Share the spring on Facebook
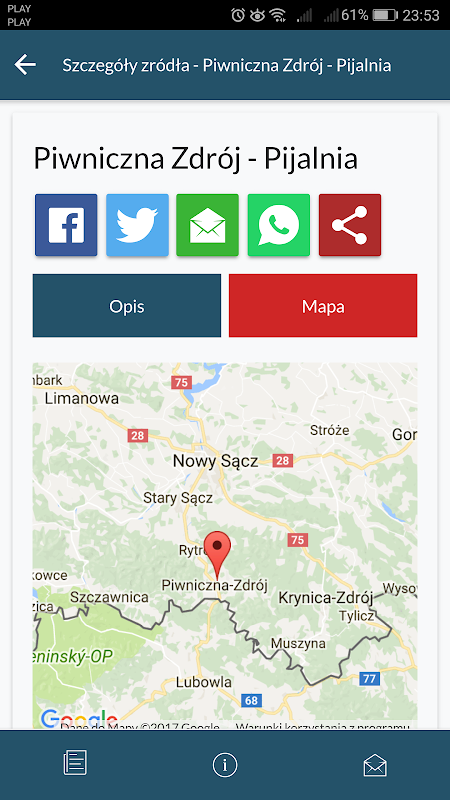The image size is (450, 800). point(66,225)
